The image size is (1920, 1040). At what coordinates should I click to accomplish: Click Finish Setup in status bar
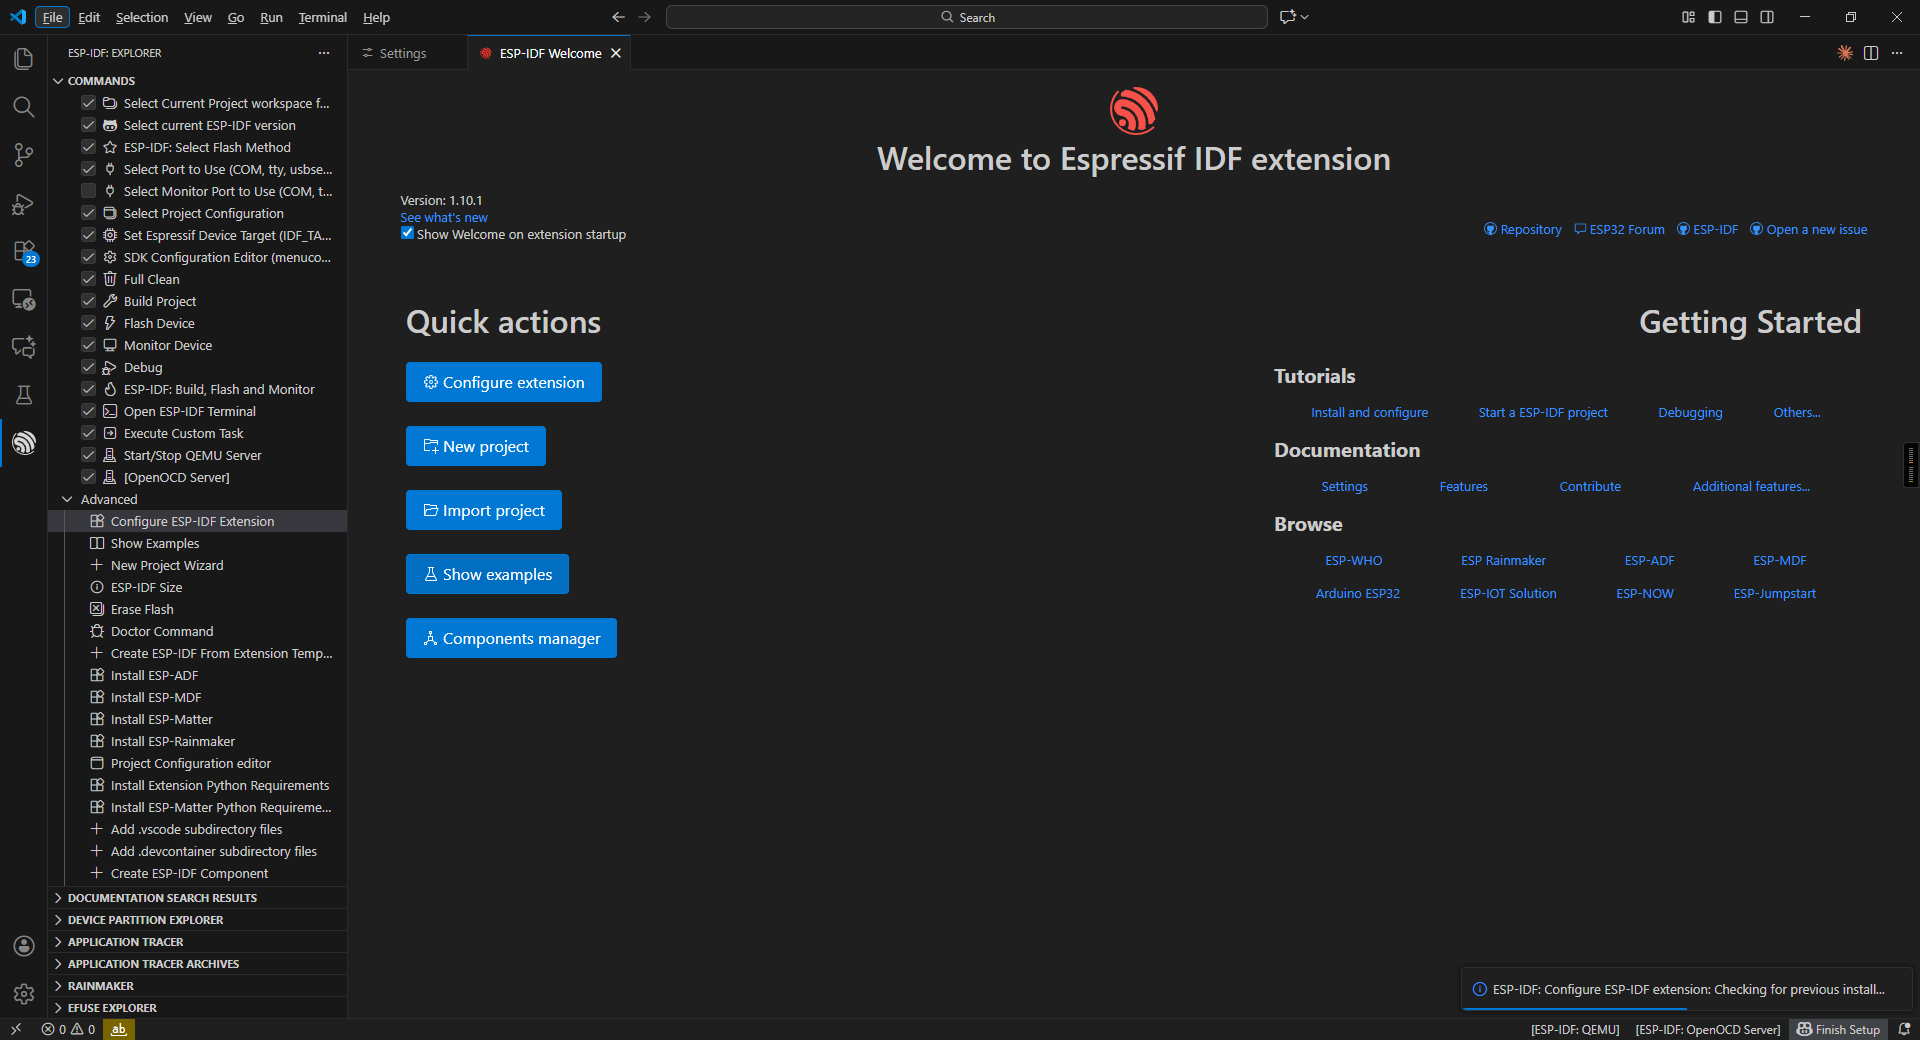coord(1839,1029)
